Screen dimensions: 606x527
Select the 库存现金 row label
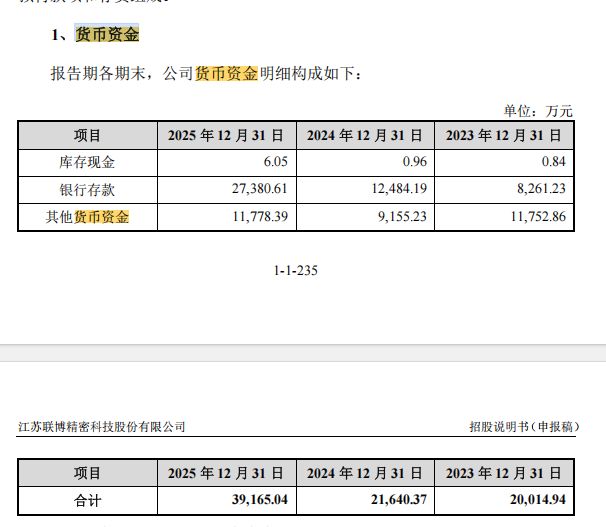[87, 162]
